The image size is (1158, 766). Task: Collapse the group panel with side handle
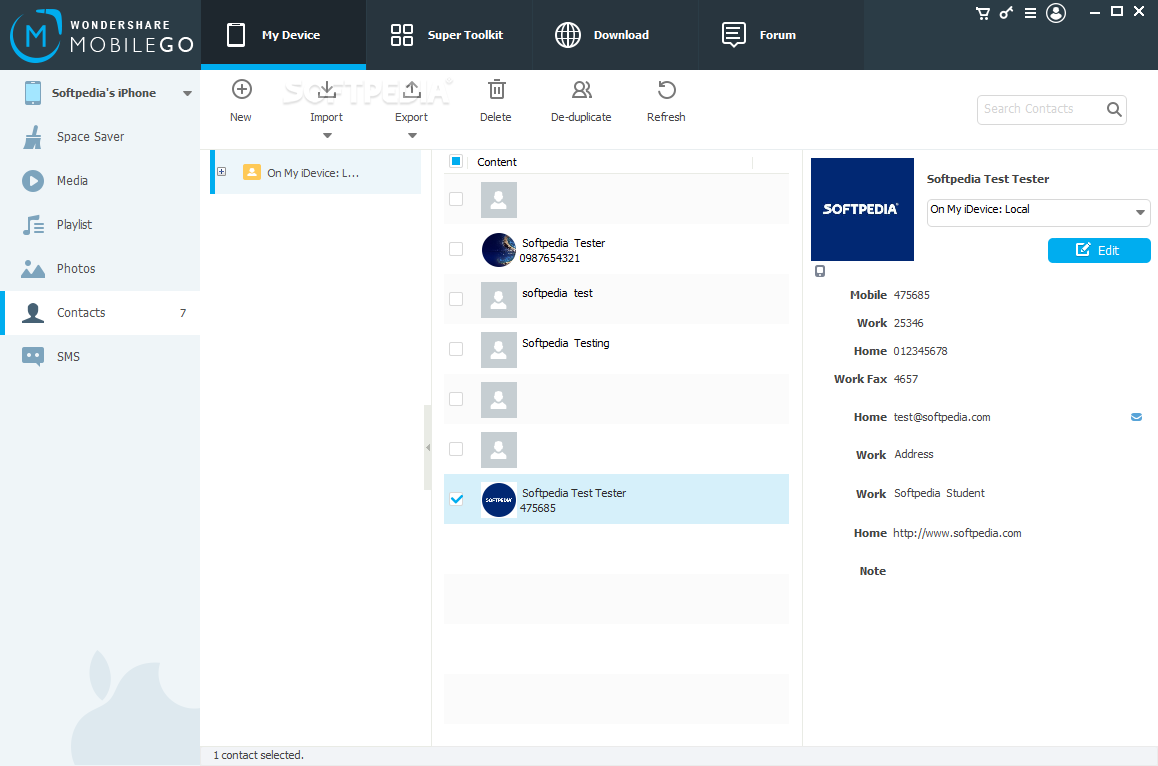click(x=428, y=448)
